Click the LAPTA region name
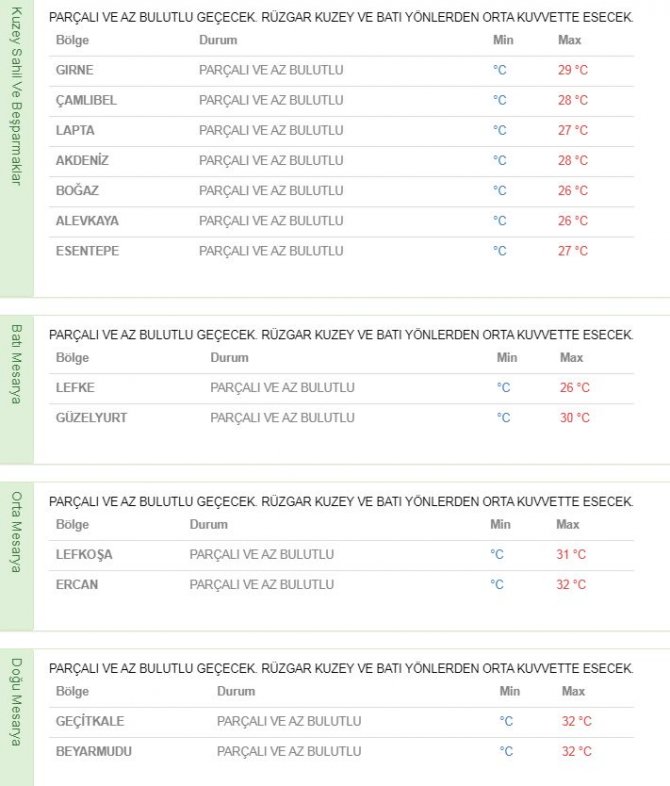The height and width of the screenshot is (786, 670). (76, 130)
